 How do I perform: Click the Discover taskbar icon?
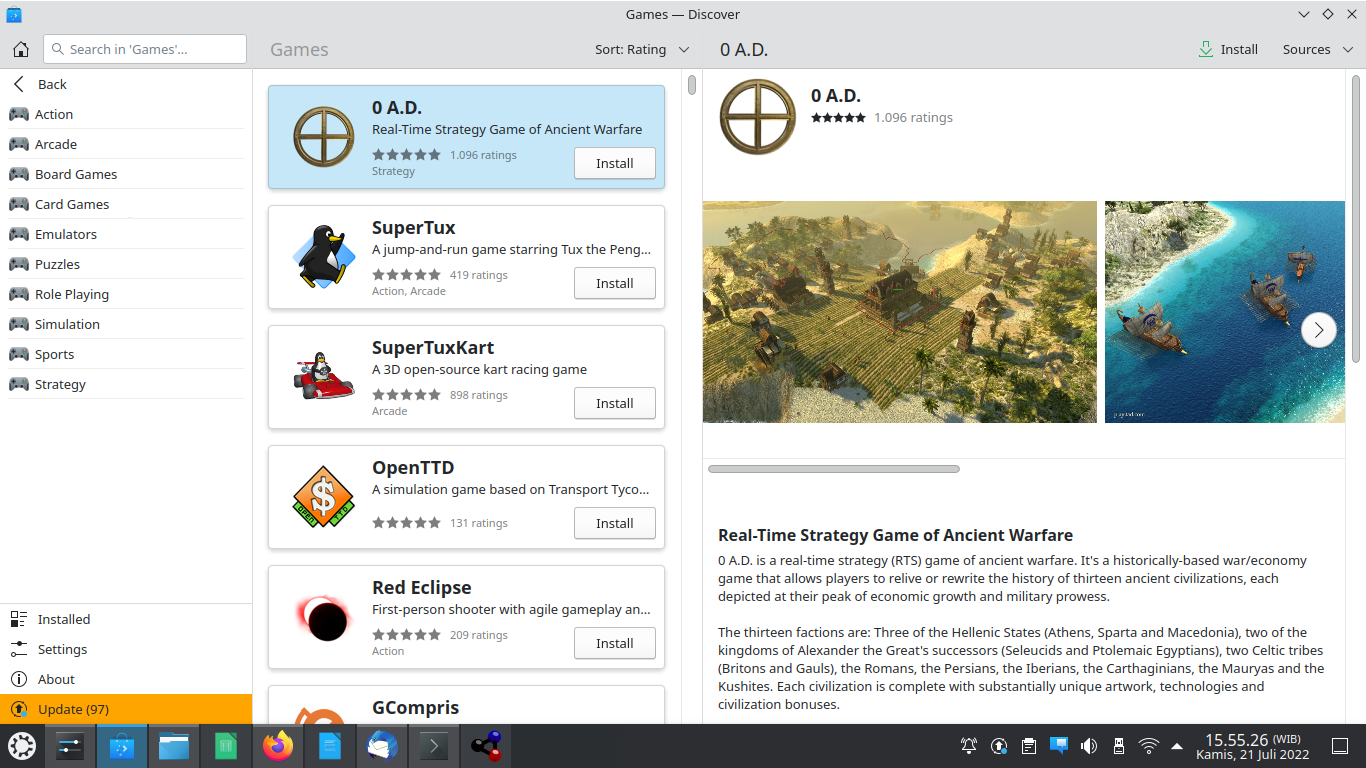(122, 746)
